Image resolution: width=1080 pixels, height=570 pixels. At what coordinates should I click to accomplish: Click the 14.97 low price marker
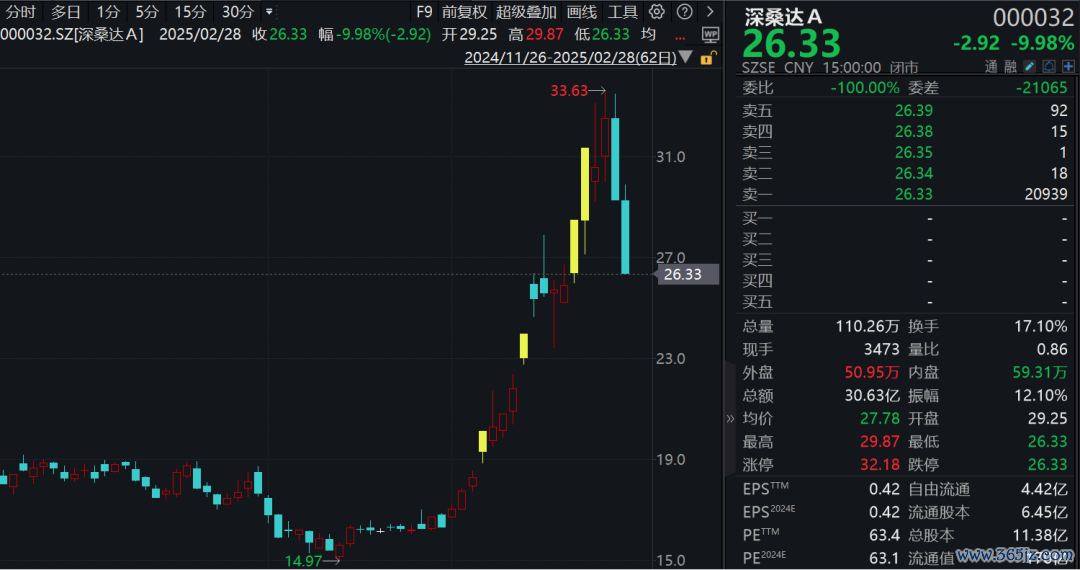pyautogui.click(x=303, y=561)
